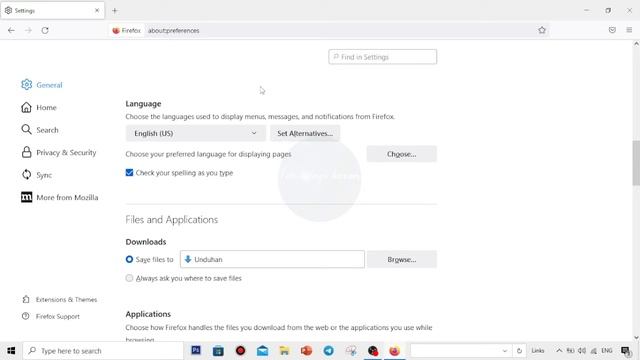Screen dimensions: 640x360
Task: Click the scrollbar down arrow
Action: pos(636,338)
